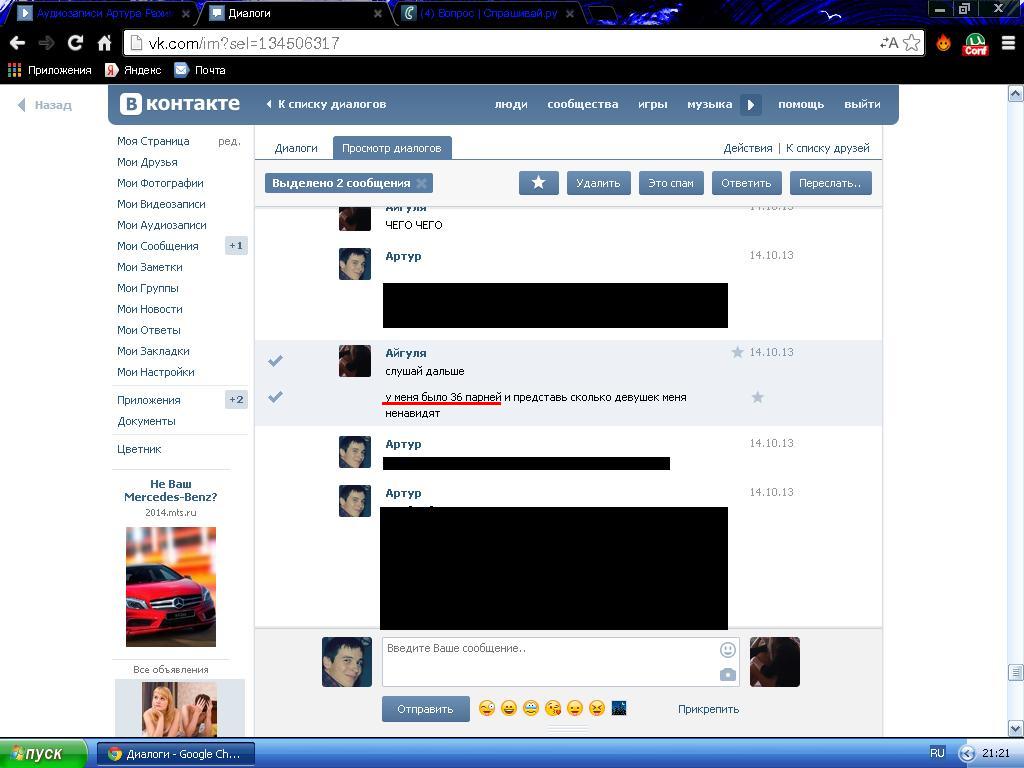Insert the grinning emoji
This screenshot has width=1024, height=768.
(x=509, y=708)
